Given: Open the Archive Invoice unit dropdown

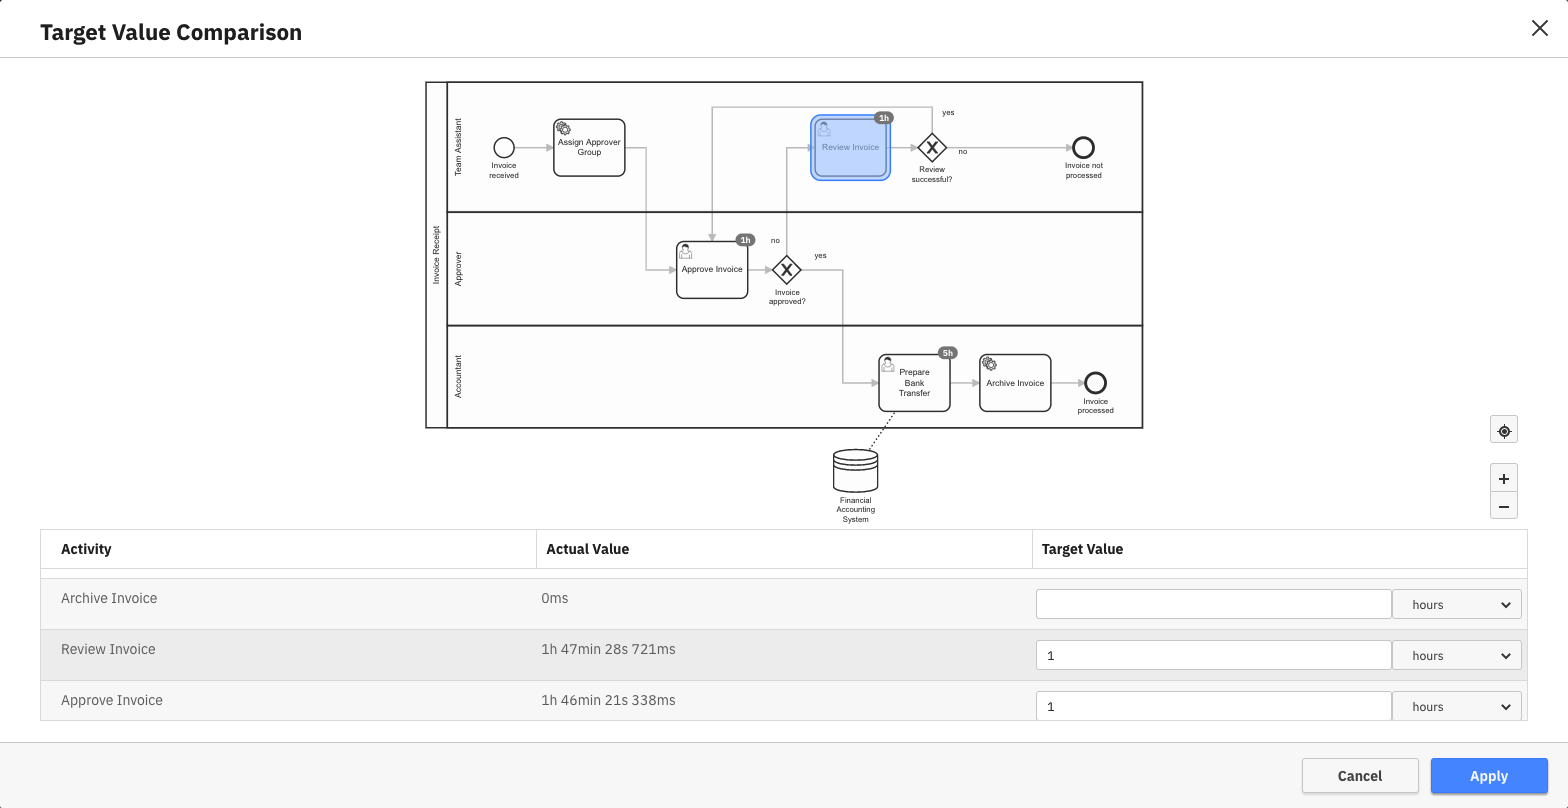Looking at the screenshot, I should [1456, 605].
